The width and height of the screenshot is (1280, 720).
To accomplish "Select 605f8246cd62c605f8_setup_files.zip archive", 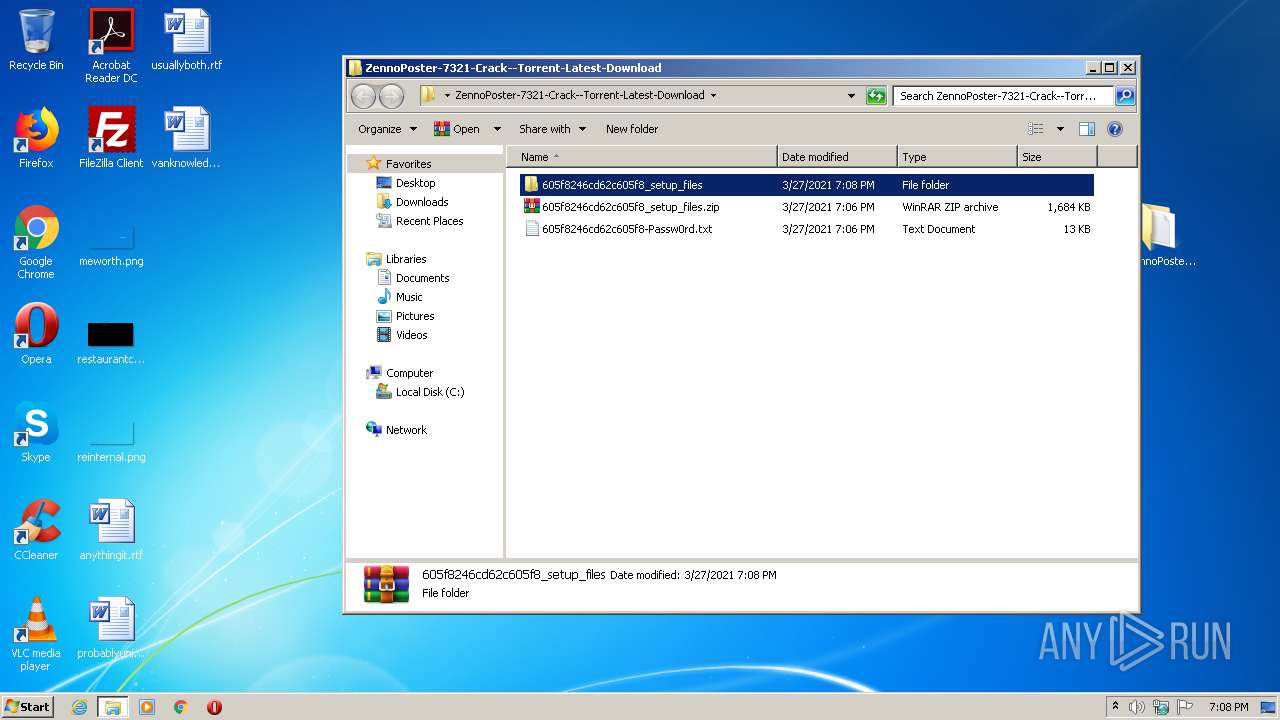I will [807, 207].
